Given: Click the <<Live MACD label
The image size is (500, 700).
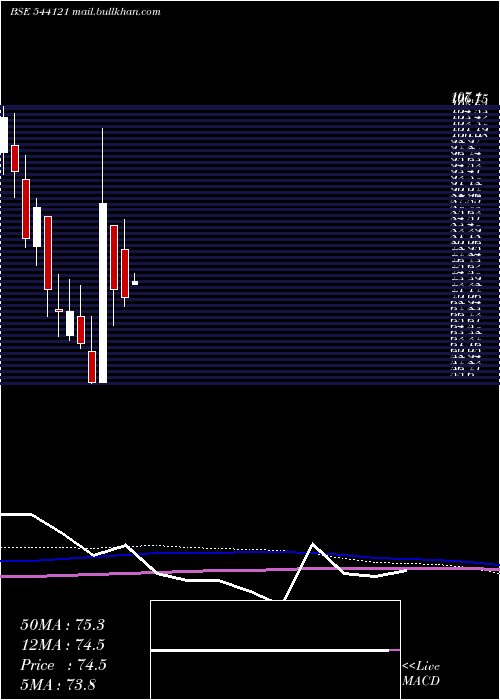Looking at the screenshot, I should (421, 674).
